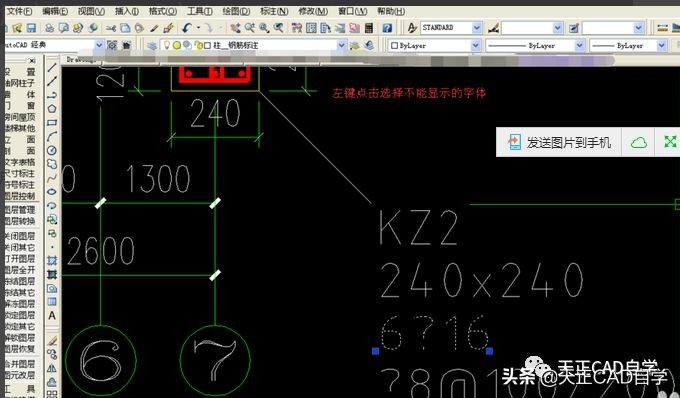The image size is (680, 398).
Task: Click the calculator icon
Action: click(369, 28)
